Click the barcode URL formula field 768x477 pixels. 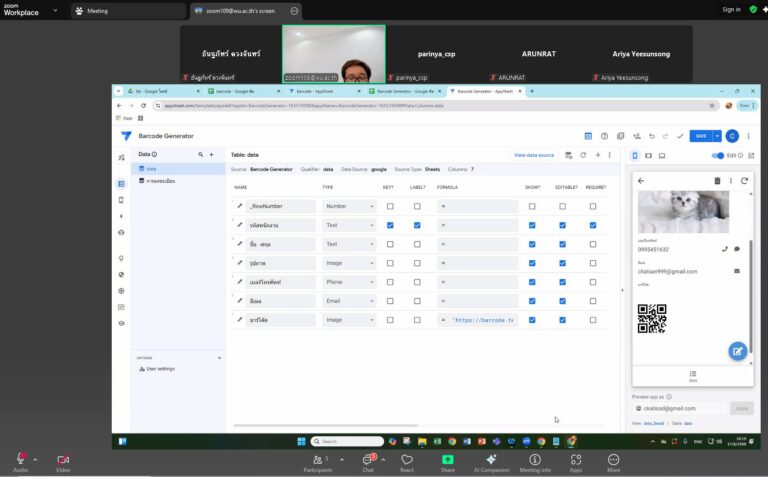tap(480, 320)
